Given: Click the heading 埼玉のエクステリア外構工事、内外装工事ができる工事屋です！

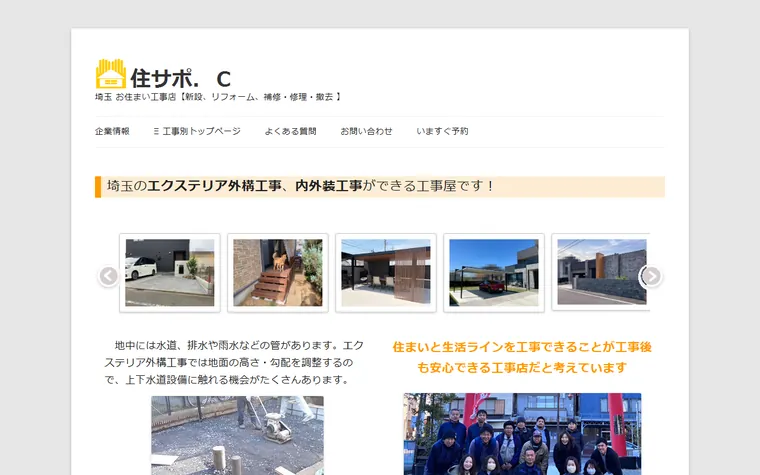Looking at the screenshot, I should (380, 187).
